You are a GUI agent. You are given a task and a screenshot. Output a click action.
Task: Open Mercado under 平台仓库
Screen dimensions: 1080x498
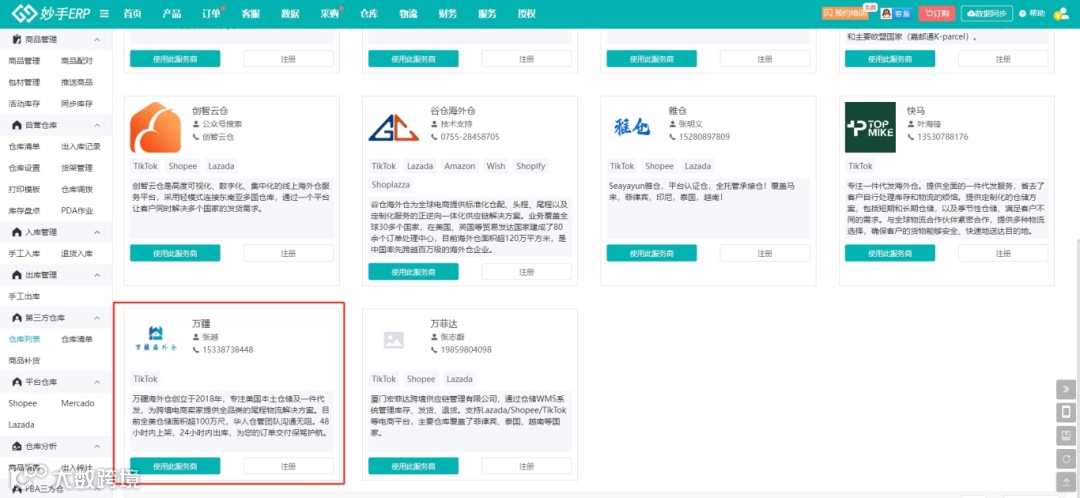(x=77, y=403)
